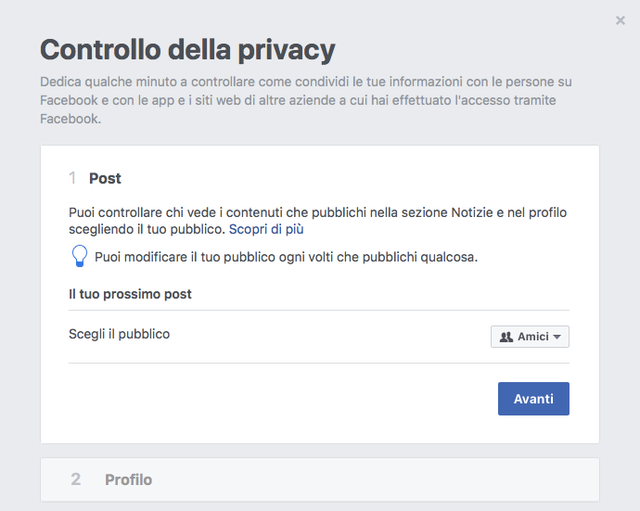The height and width of the screenshot is (511, 640).
Task: Click the introductory description paragraph
Action: coord(306,100)
